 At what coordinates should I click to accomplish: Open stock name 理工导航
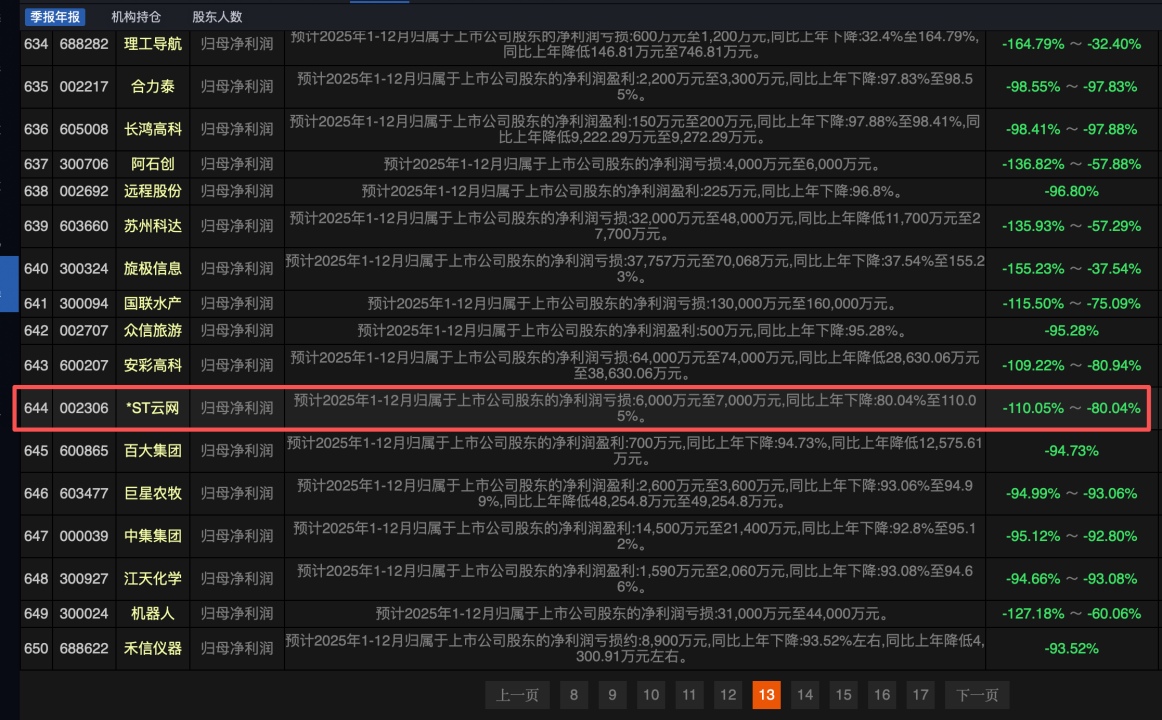[x=153, y=44]
